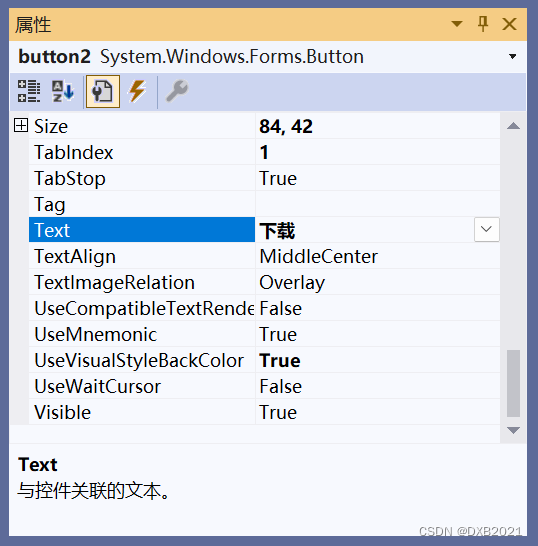Click the Size value 84, 42
The image size is (538, 546).
378,126
